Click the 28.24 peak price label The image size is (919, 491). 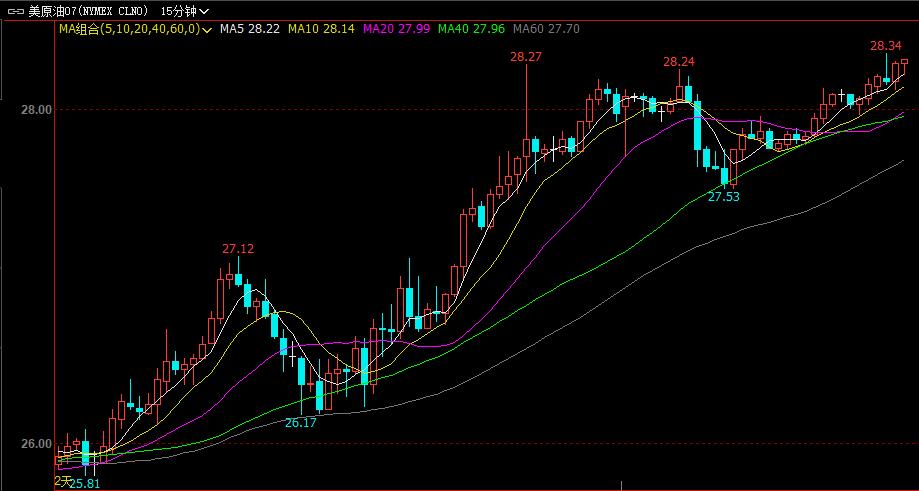(x=678, y=62)
